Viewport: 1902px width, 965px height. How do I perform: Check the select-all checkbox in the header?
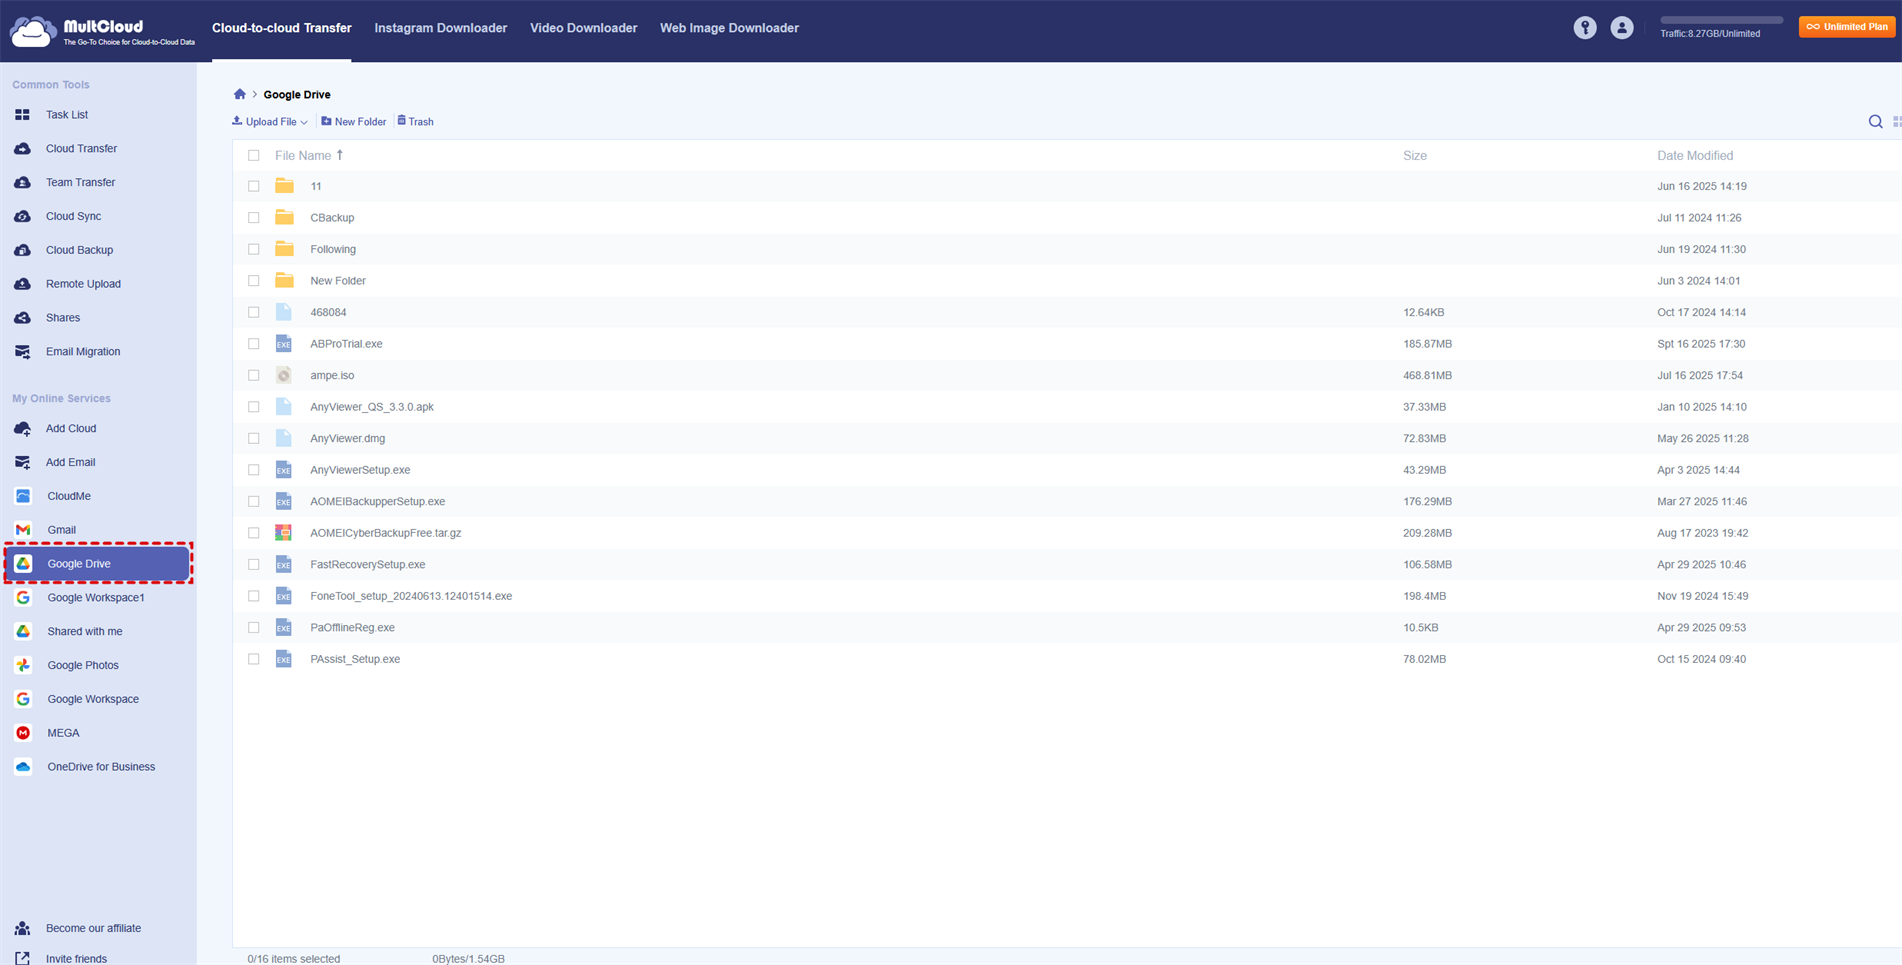point(253,155)
